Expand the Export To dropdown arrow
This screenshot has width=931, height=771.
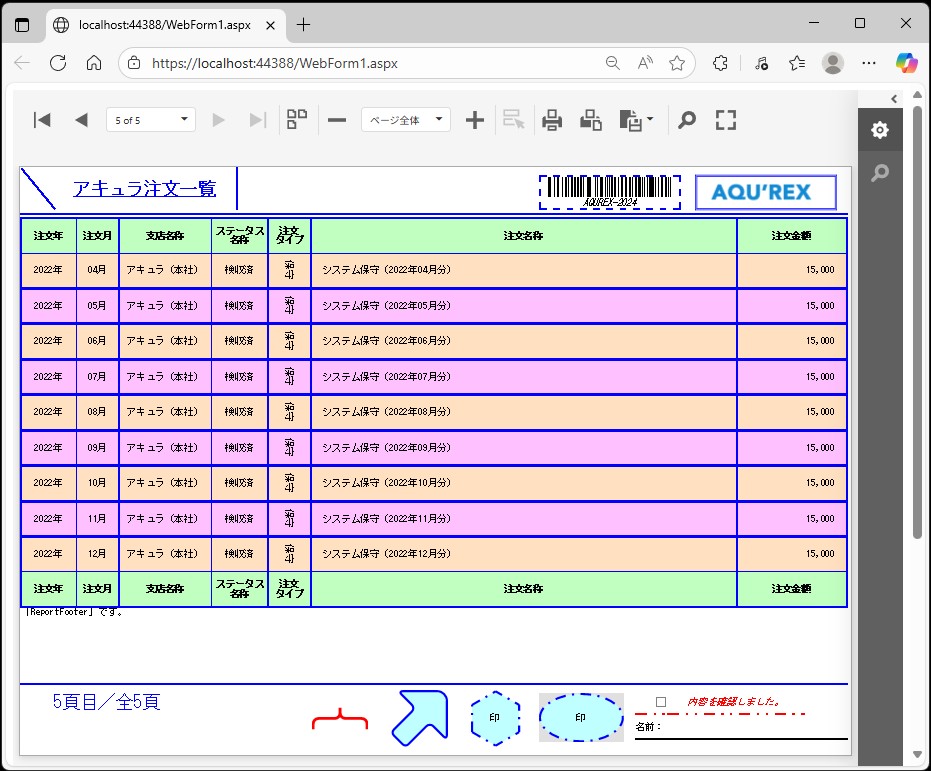coord(651,121)
